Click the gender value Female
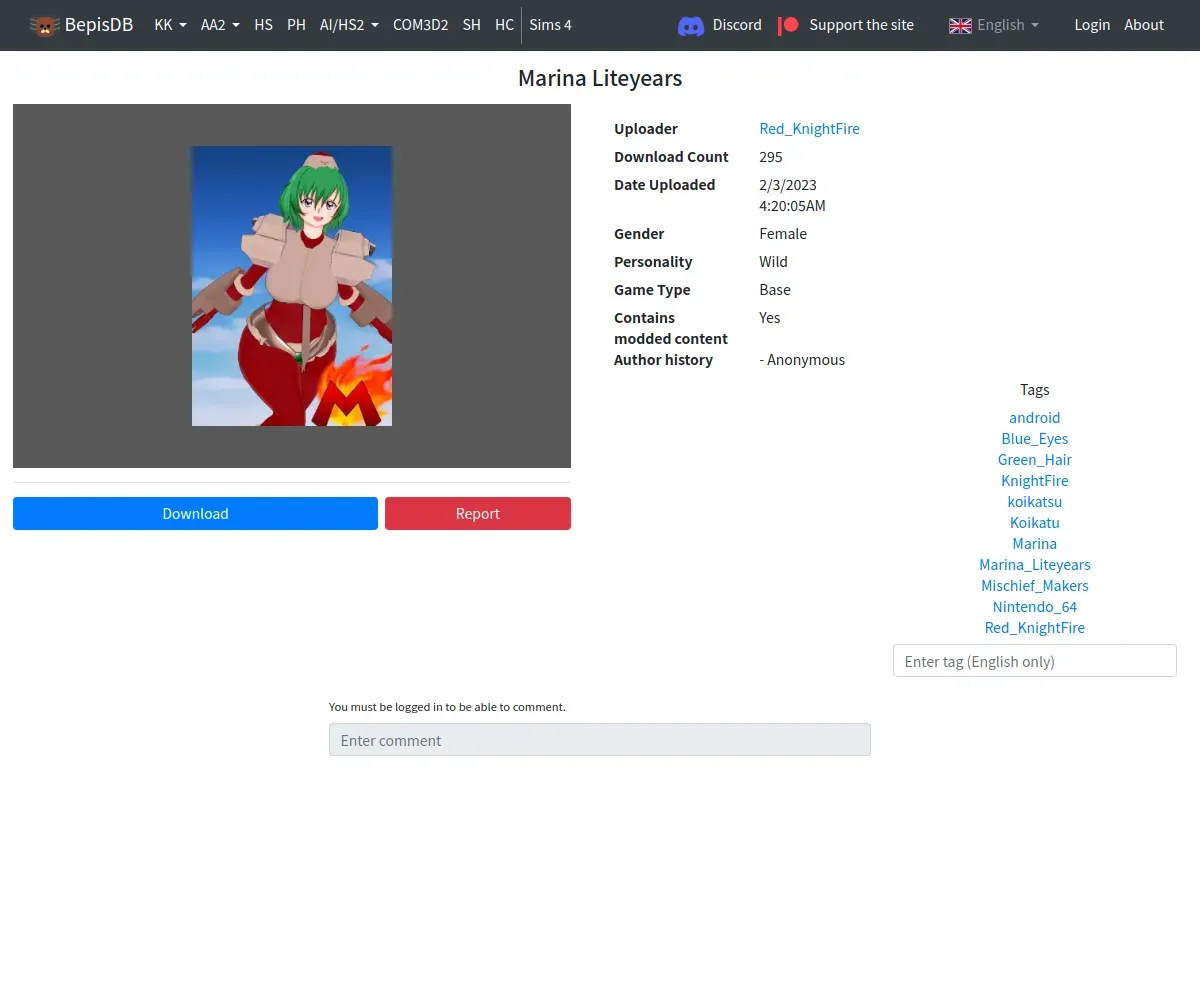This screenshot has height=1000, width=1200. (783, 234)
